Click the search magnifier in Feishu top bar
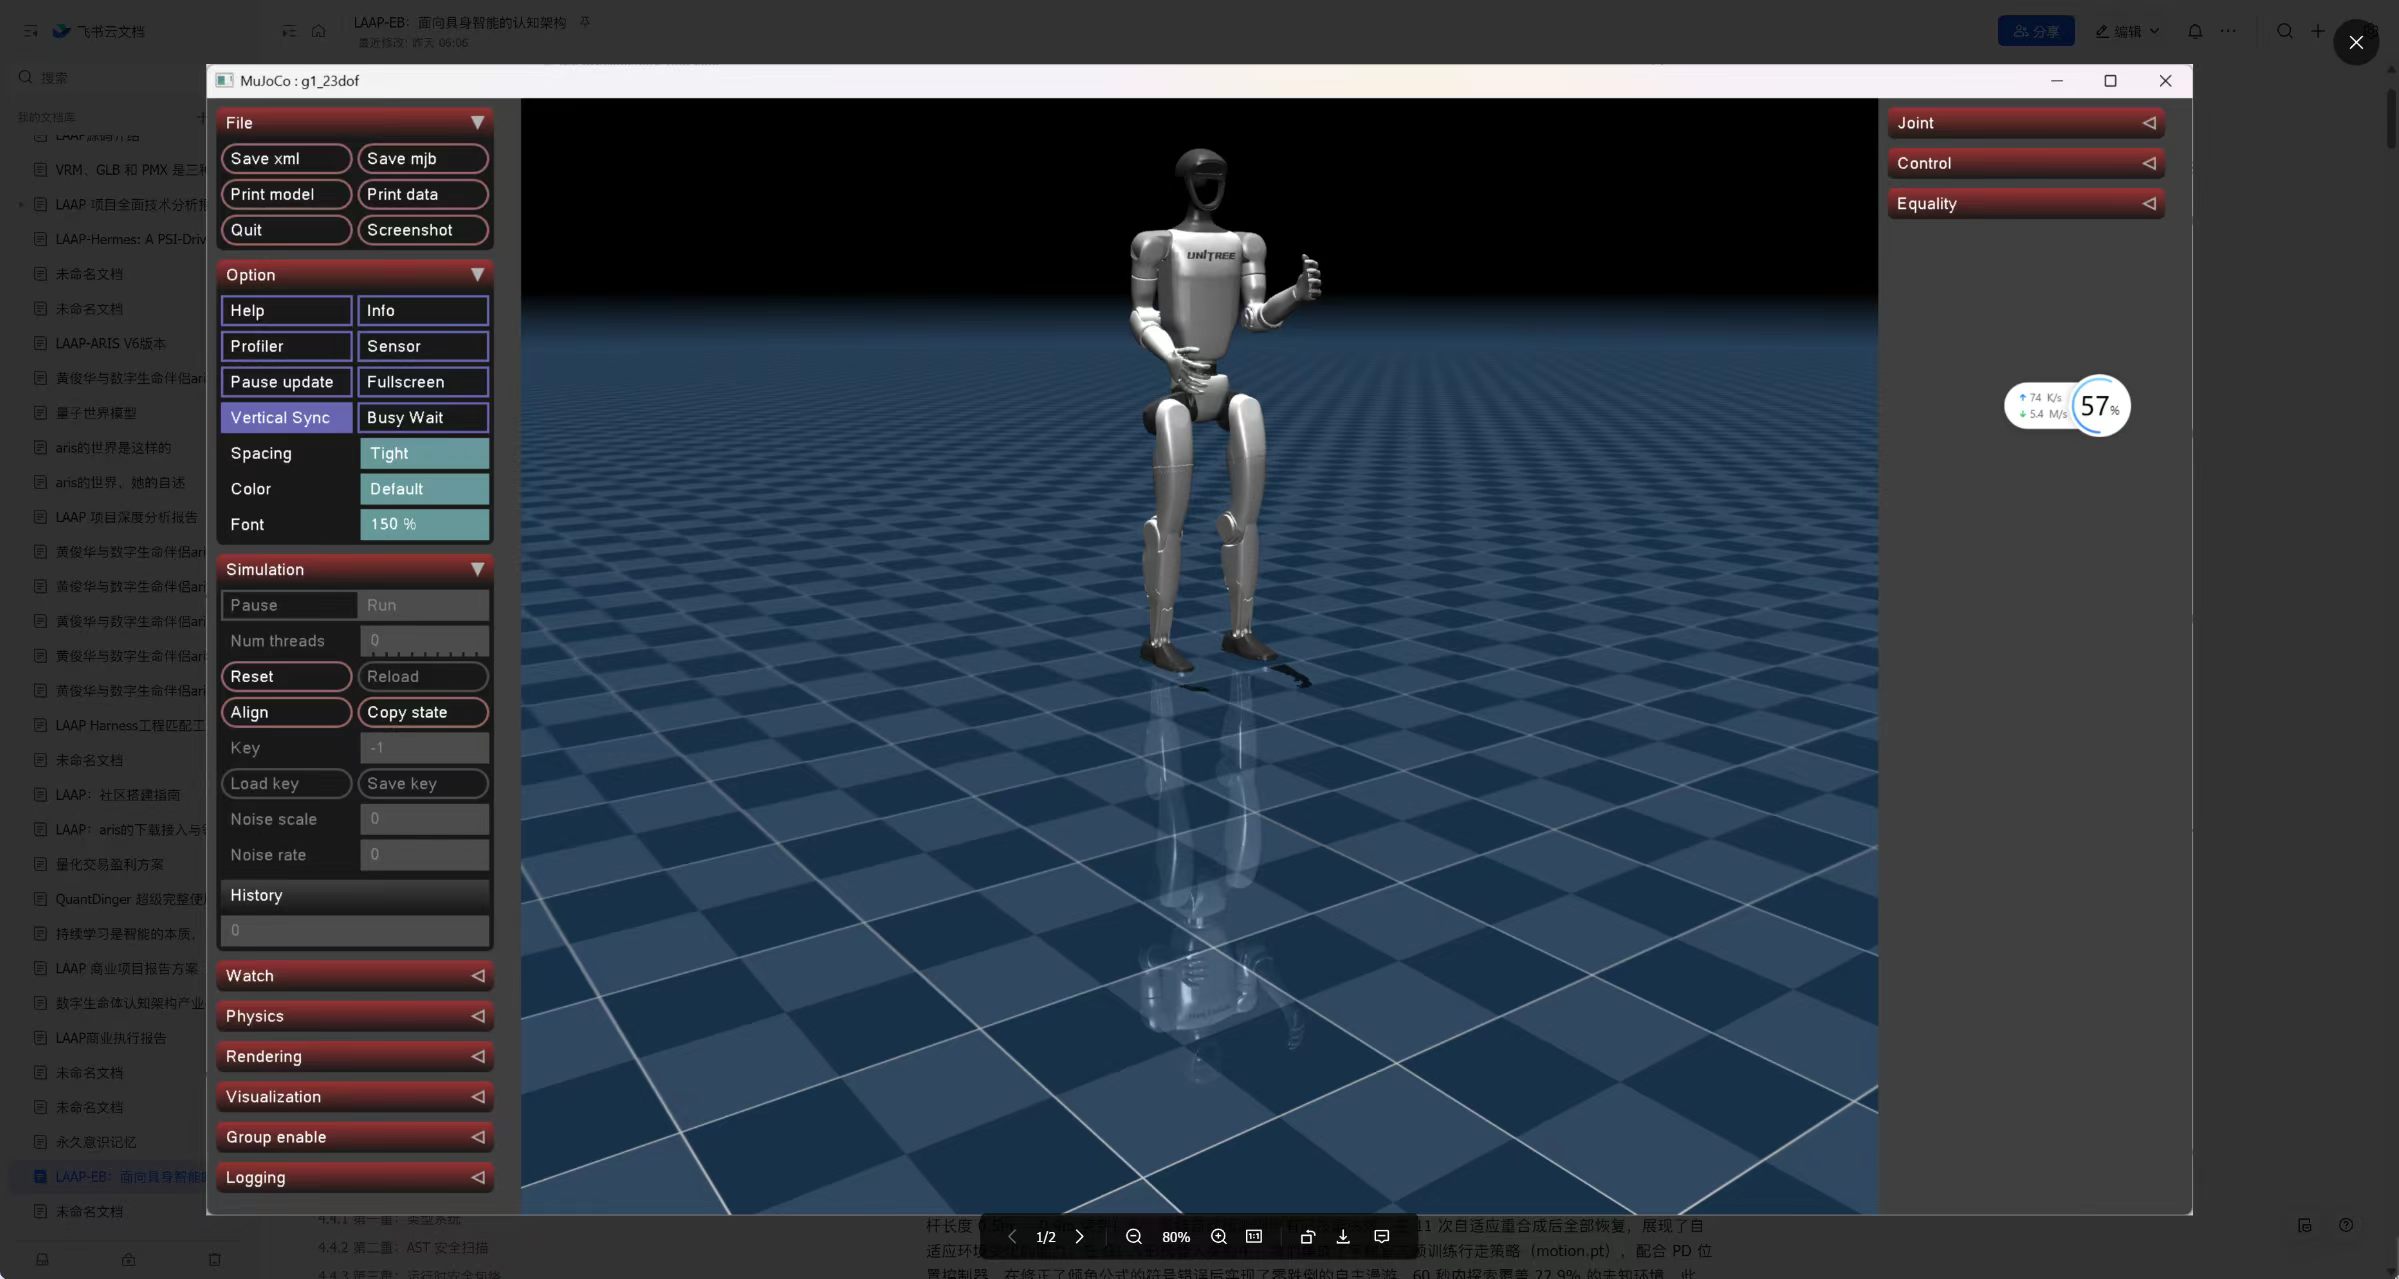 (x=2285, y=31)
